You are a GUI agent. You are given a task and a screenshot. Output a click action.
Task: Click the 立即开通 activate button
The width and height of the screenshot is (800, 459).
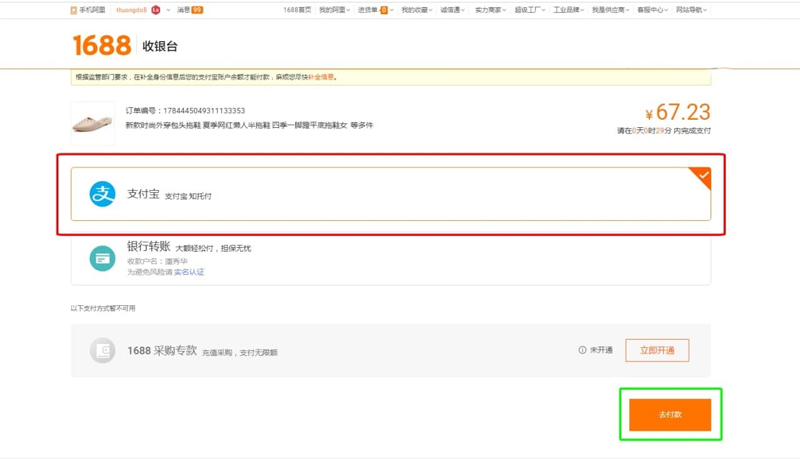pos(657,350)
